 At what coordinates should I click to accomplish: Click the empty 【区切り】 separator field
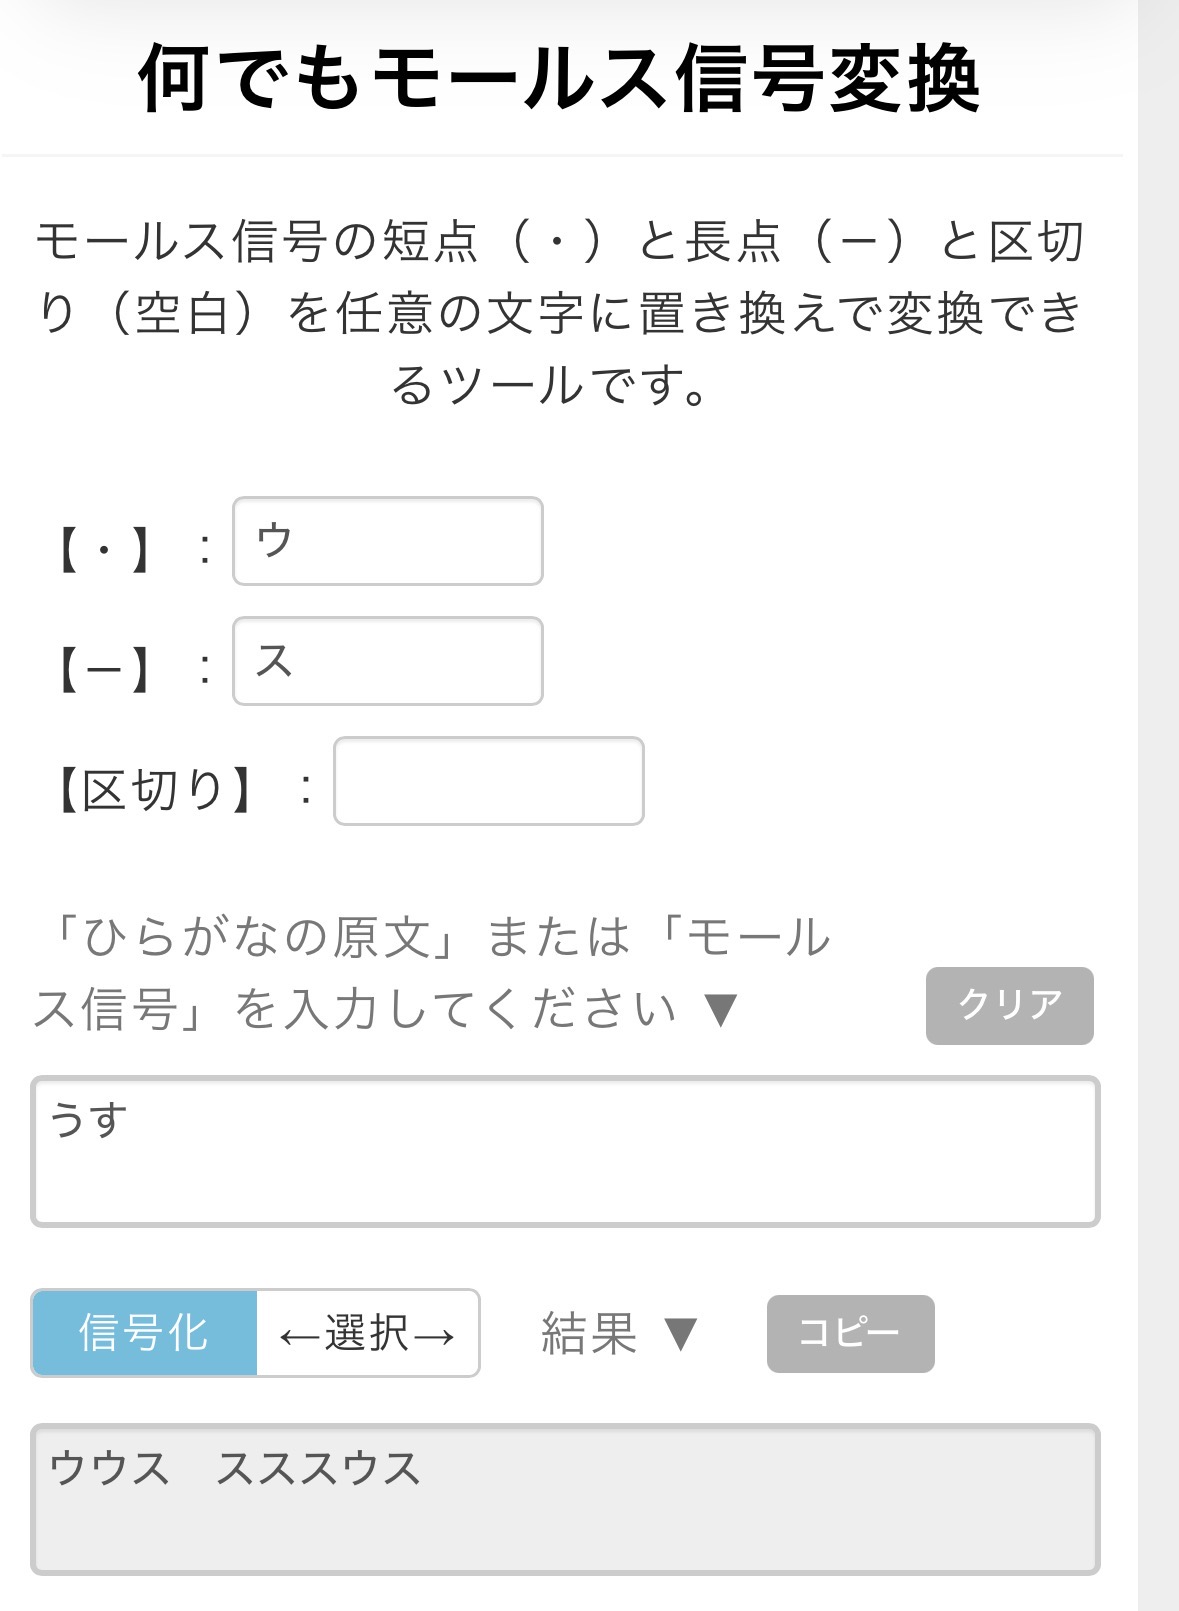coord(488,781)
